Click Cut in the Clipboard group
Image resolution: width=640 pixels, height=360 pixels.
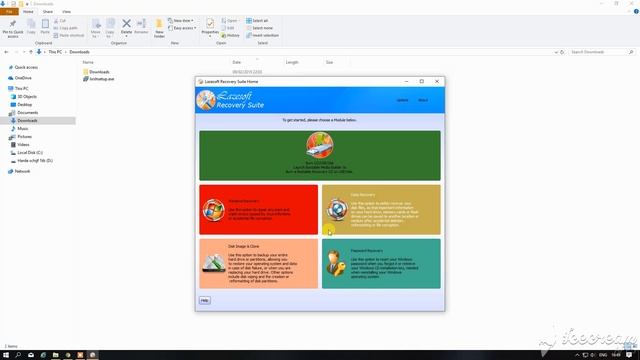[x=60, y=20]
